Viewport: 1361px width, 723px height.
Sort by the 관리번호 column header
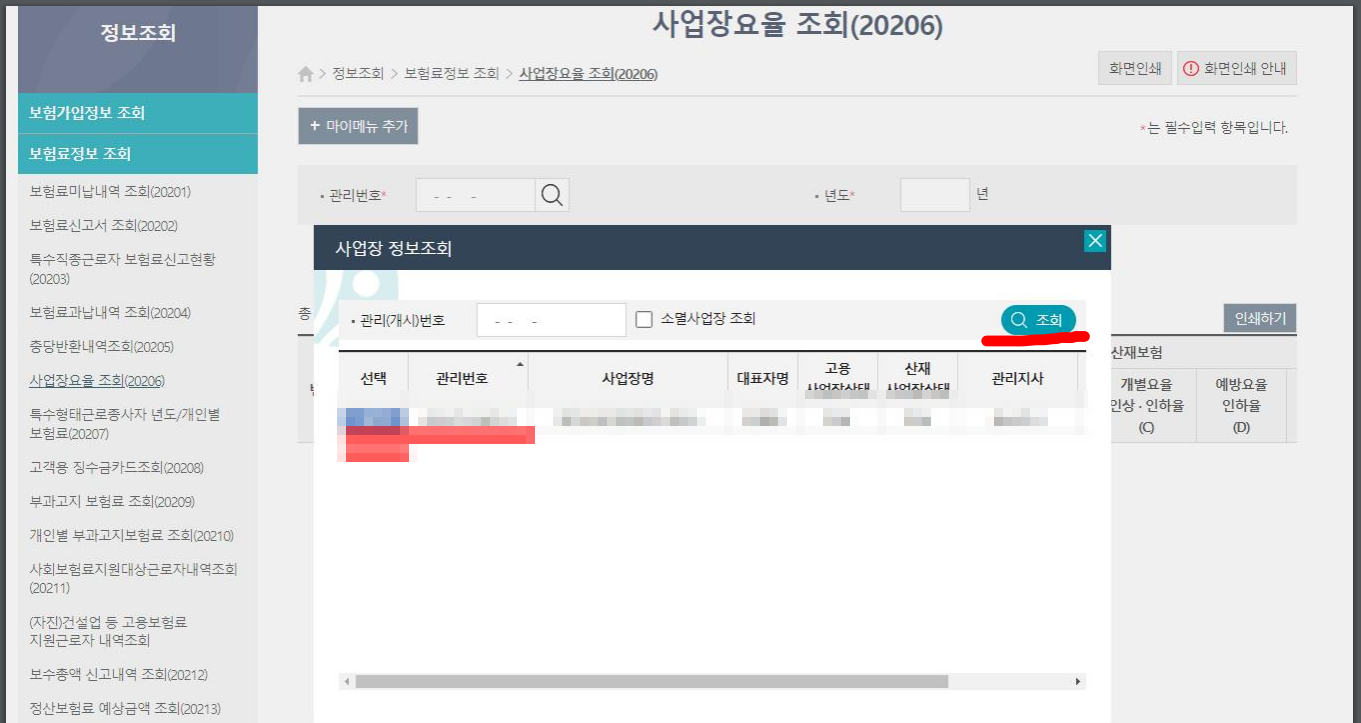[x=462, y=379]
